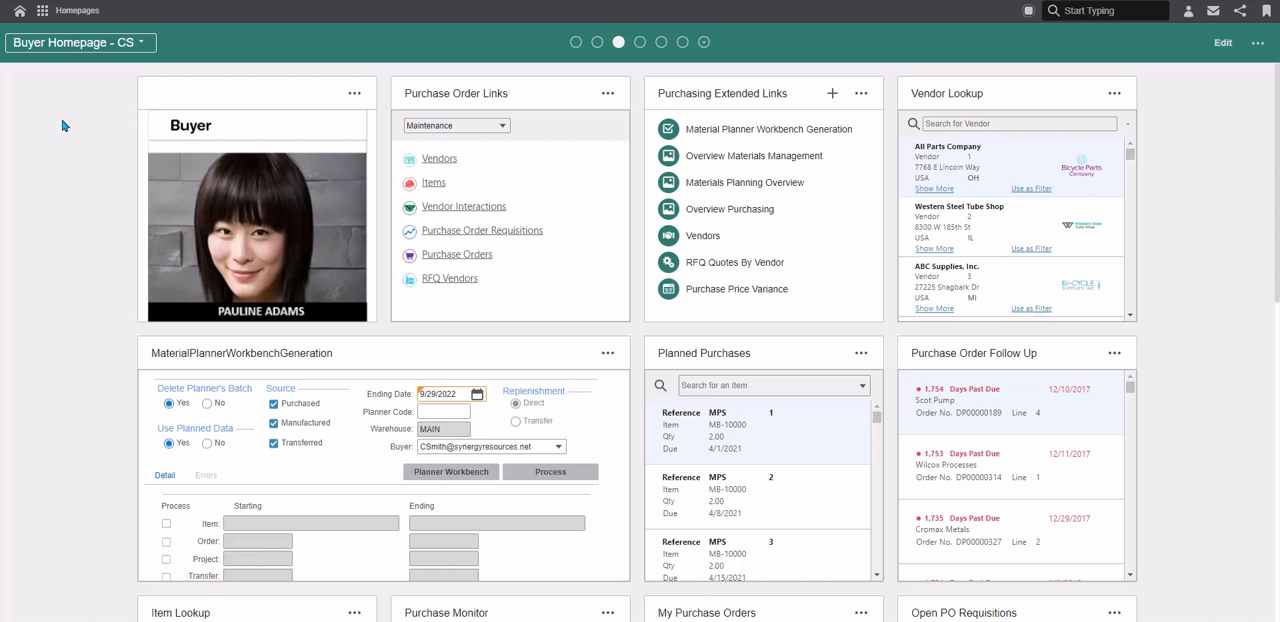
Task: Check the Item process checkbox
Action: click(x=166, y=524)
